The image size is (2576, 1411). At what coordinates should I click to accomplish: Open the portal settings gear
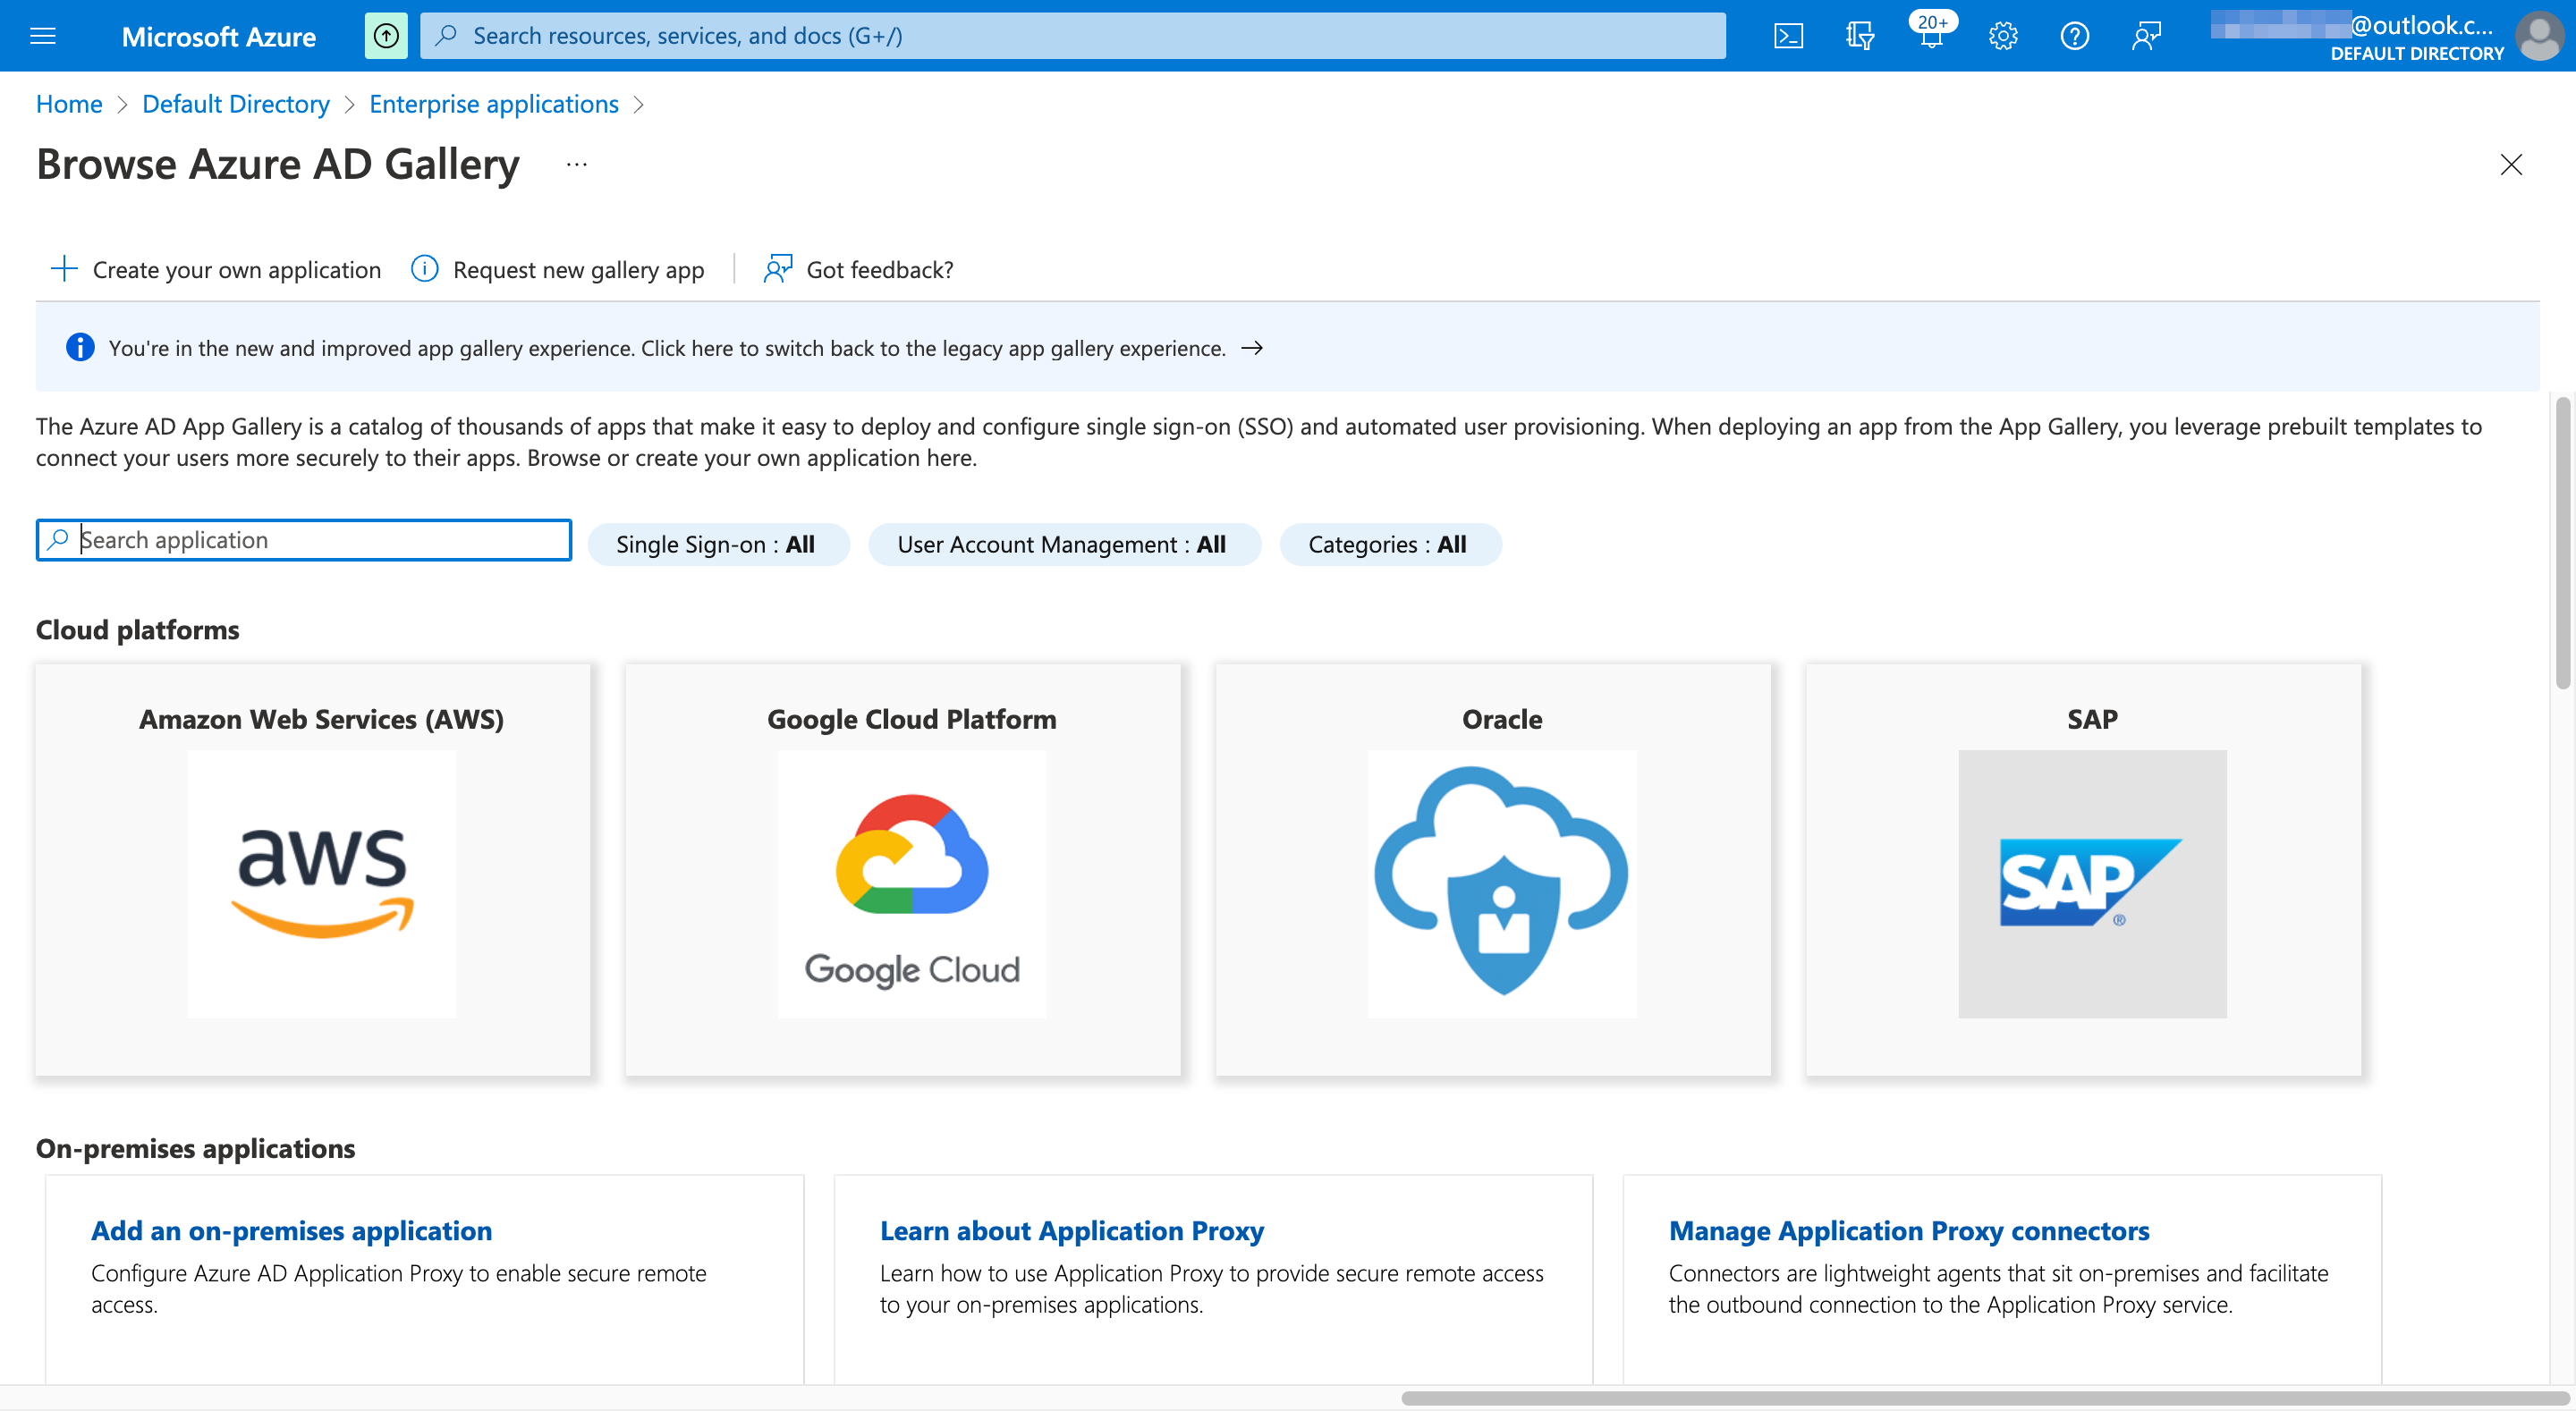[2003, 35]
